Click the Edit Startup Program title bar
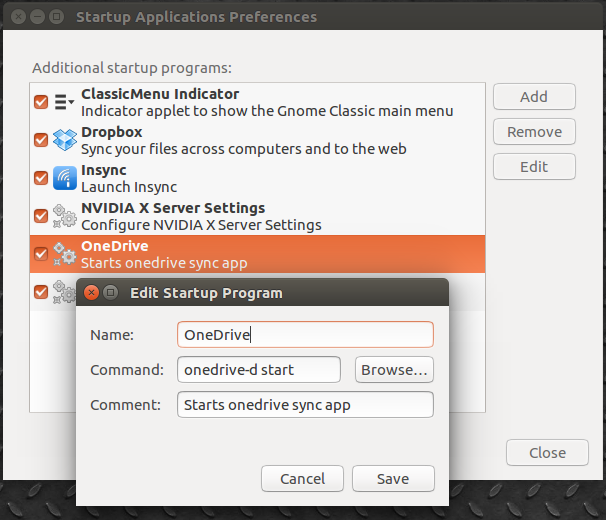 click(262, 293)
